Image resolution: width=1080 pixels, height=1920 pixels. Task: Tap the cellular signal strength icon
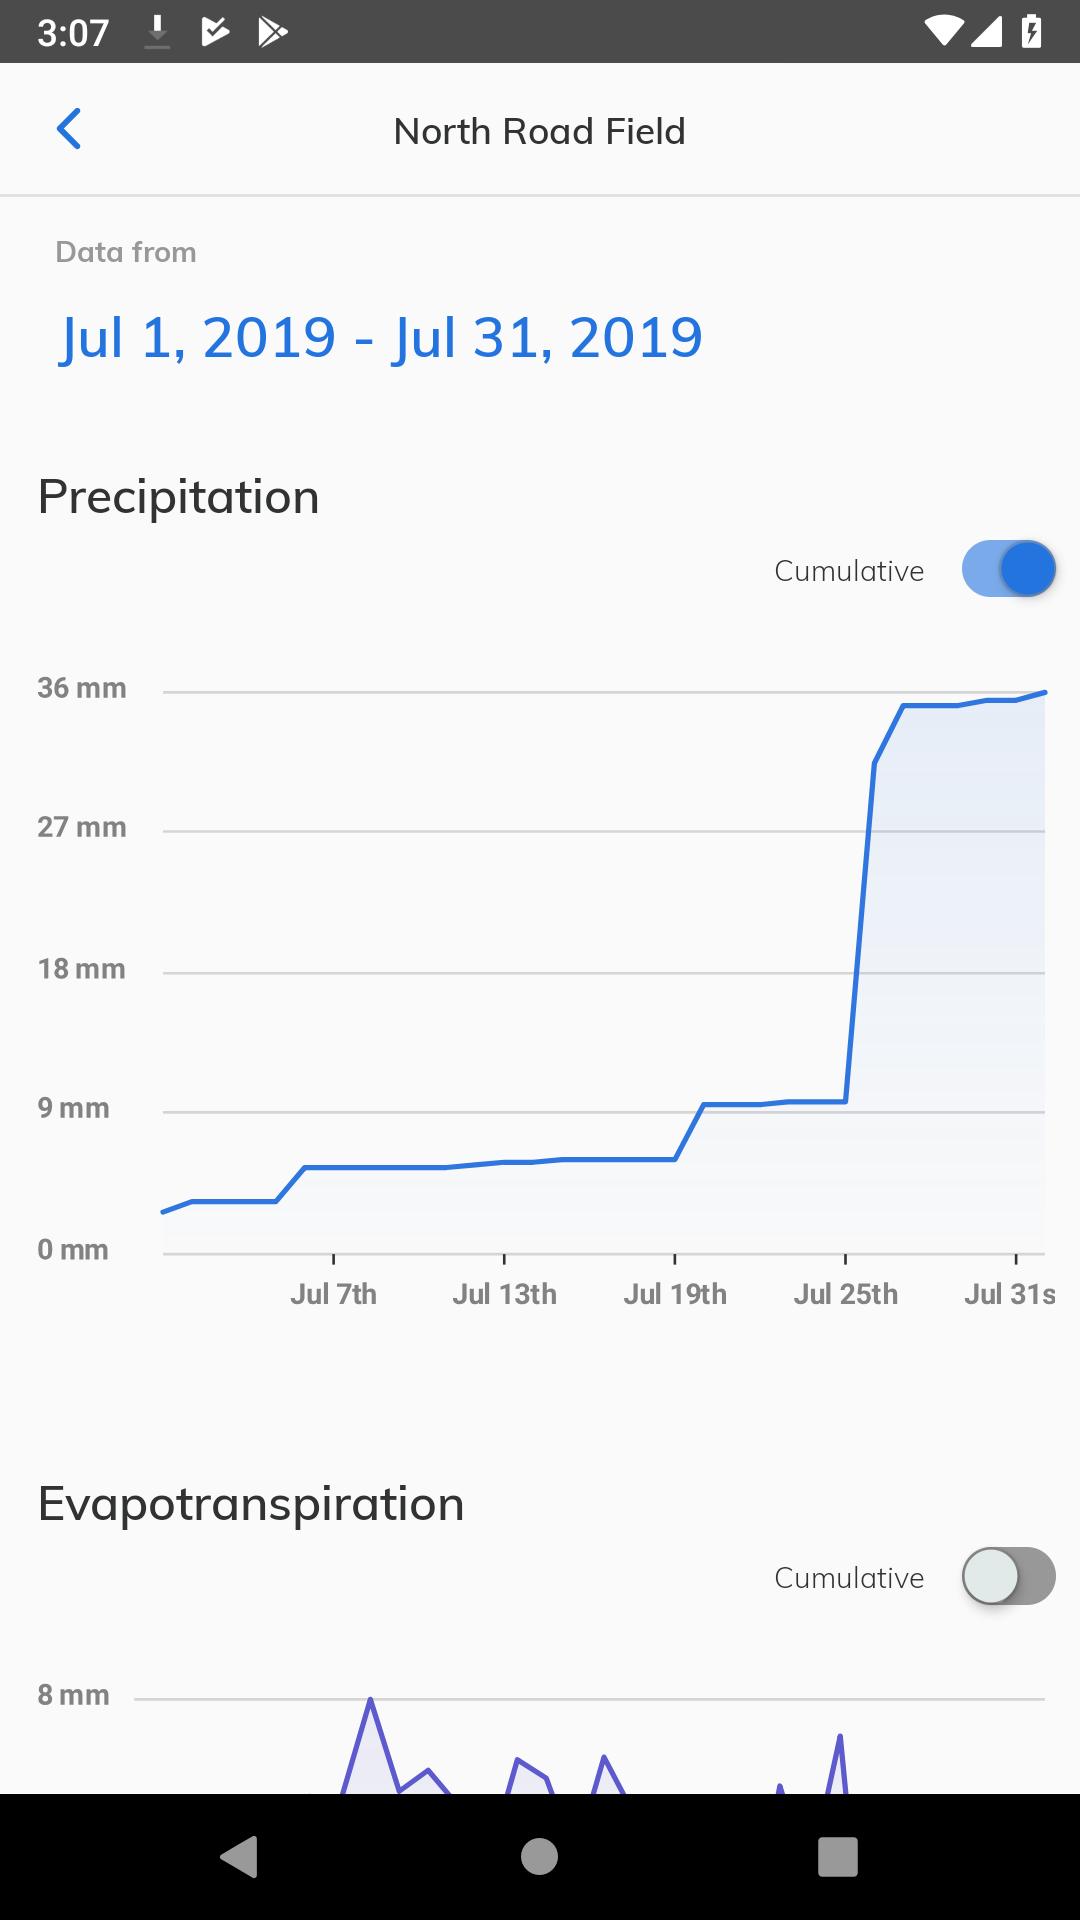(986, 32)
